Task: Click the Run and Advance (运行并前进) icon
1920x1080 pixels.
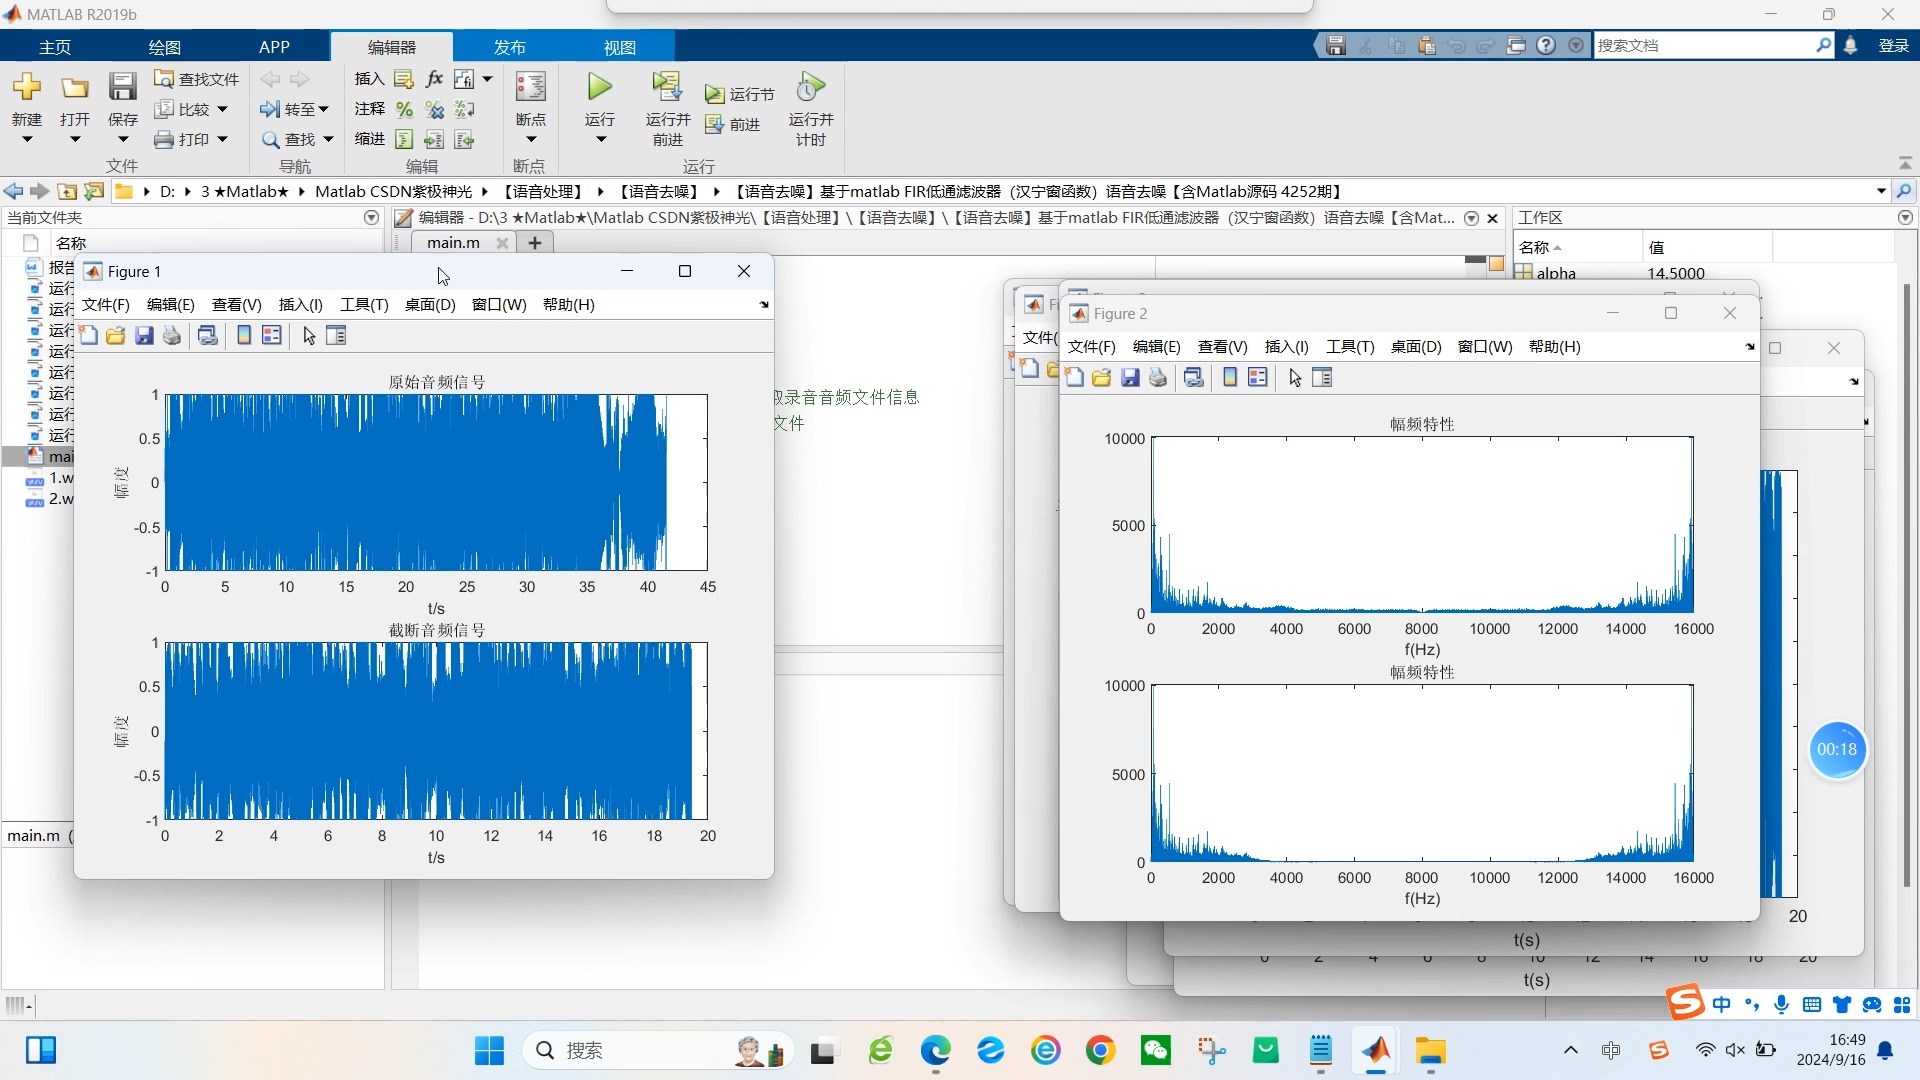Action: click(667, 87)
